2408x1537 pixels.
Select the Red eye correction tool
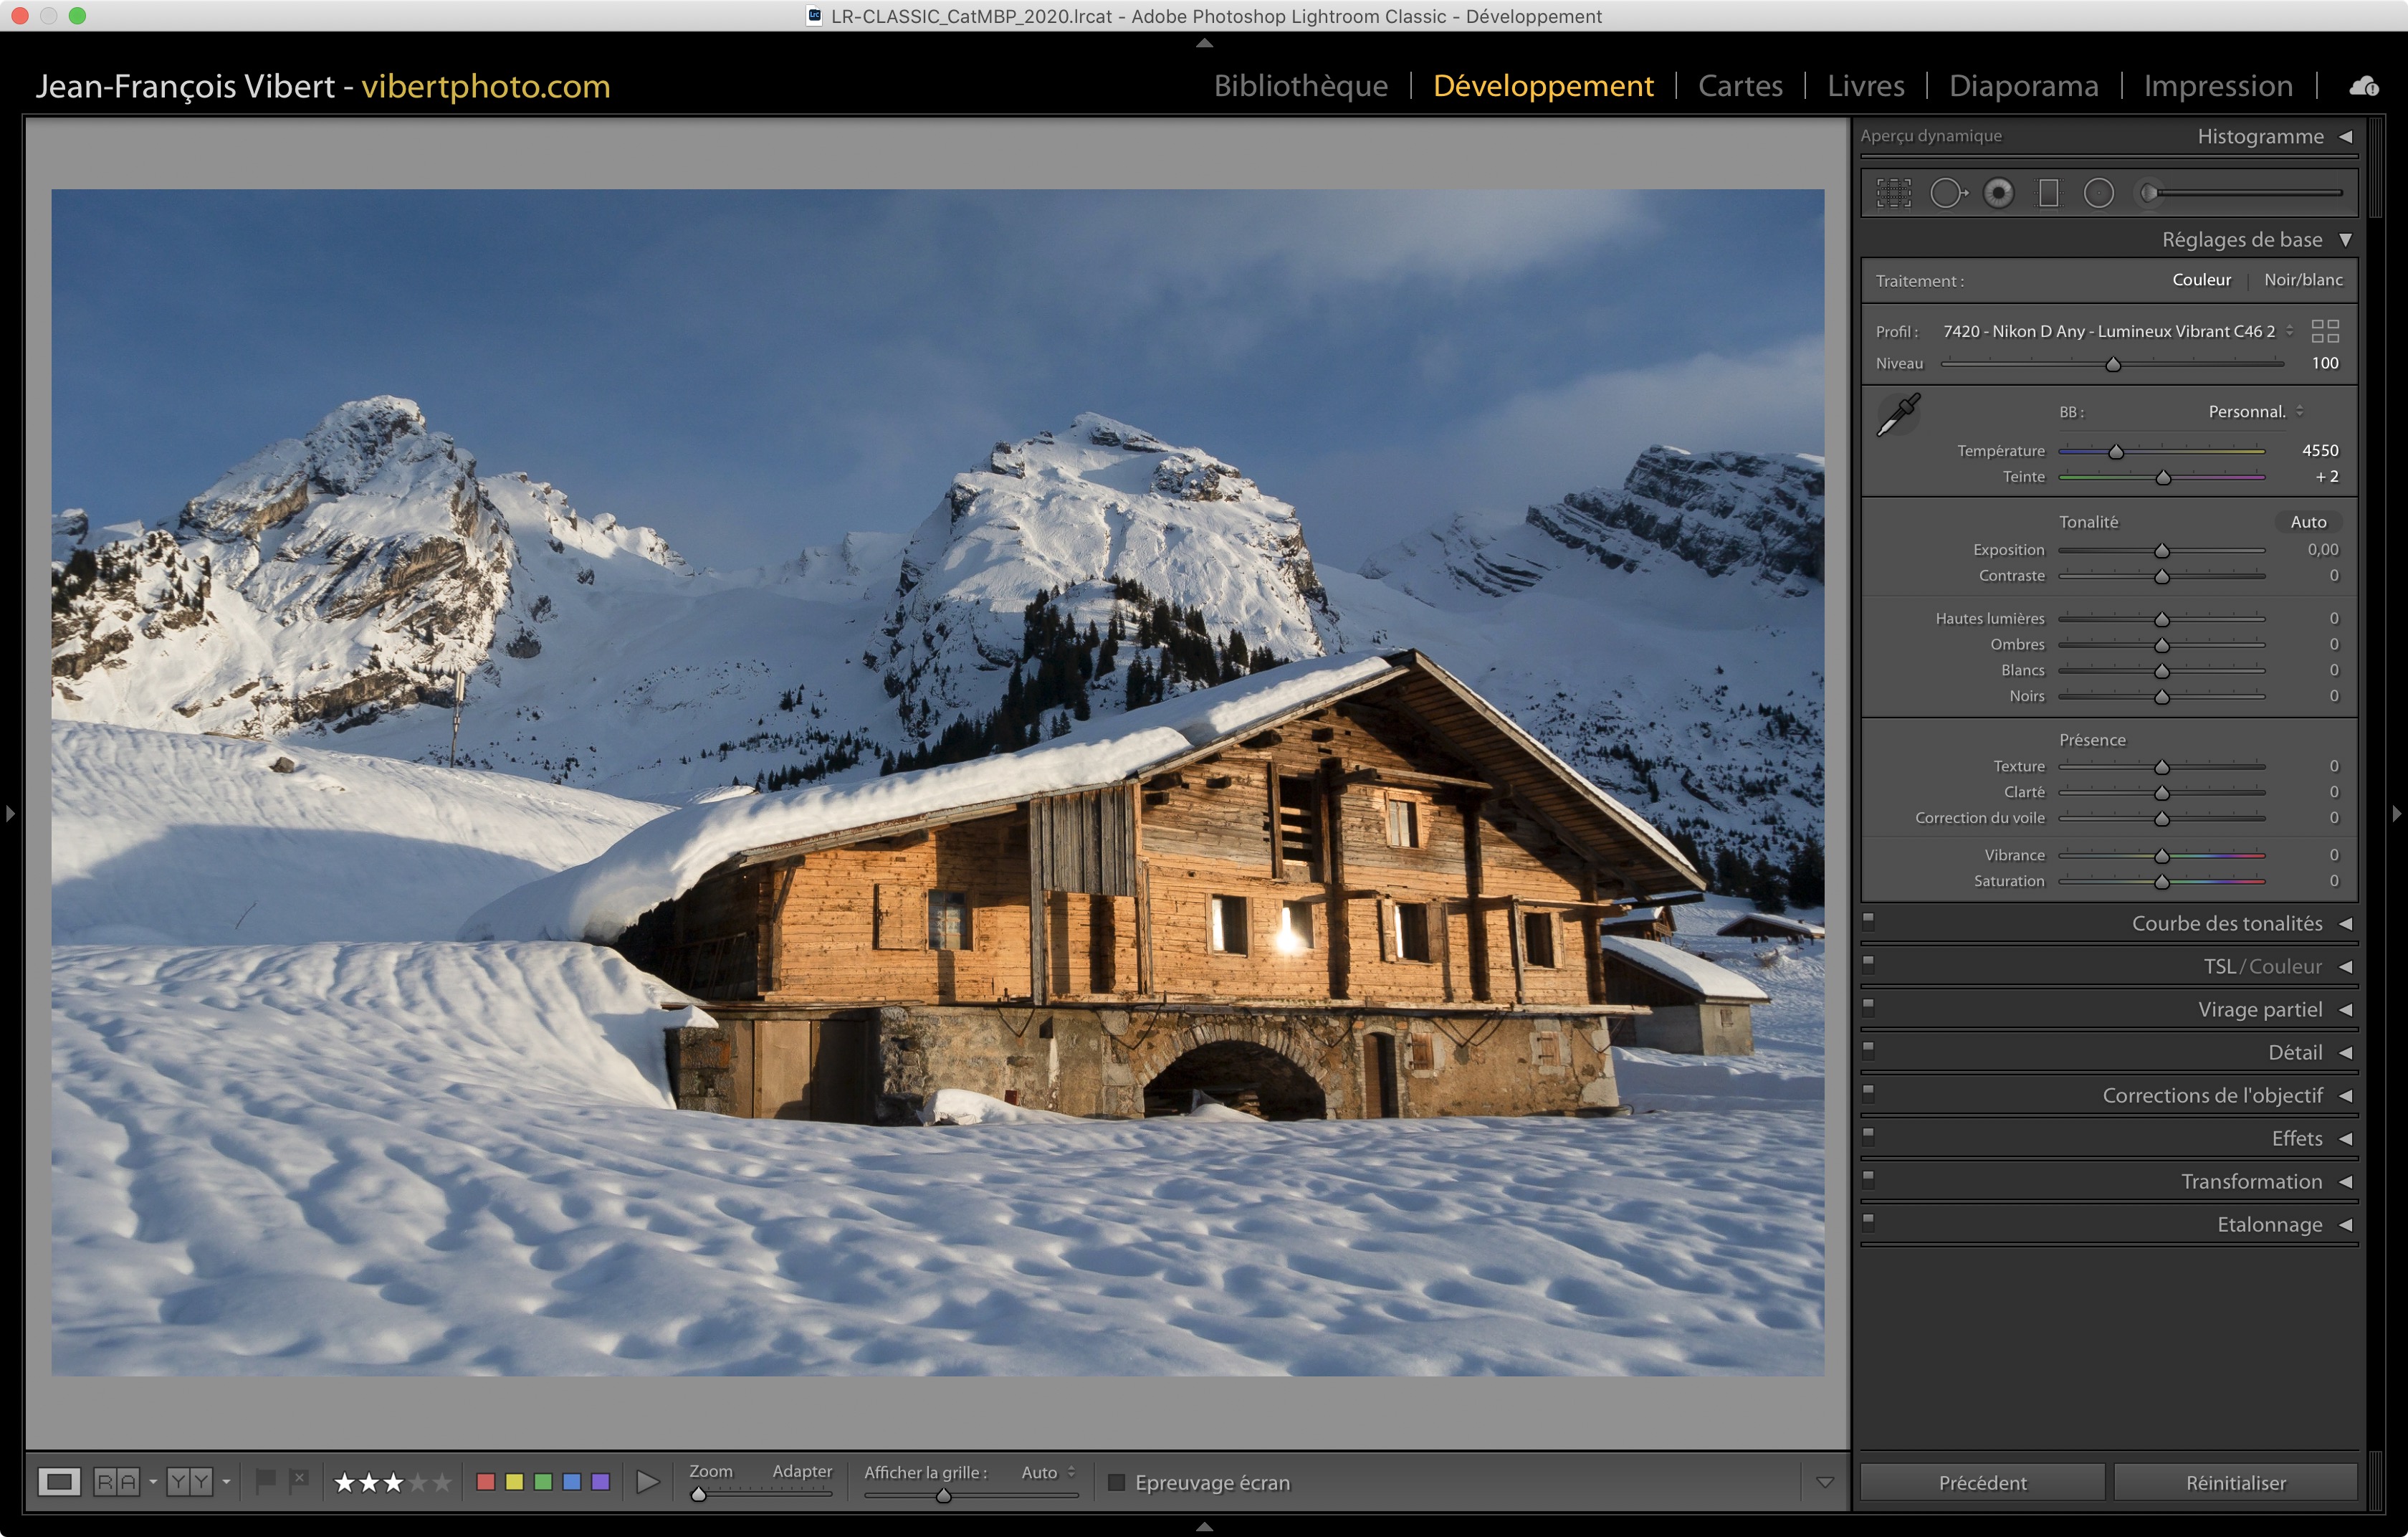click(x=1998, y=193)
